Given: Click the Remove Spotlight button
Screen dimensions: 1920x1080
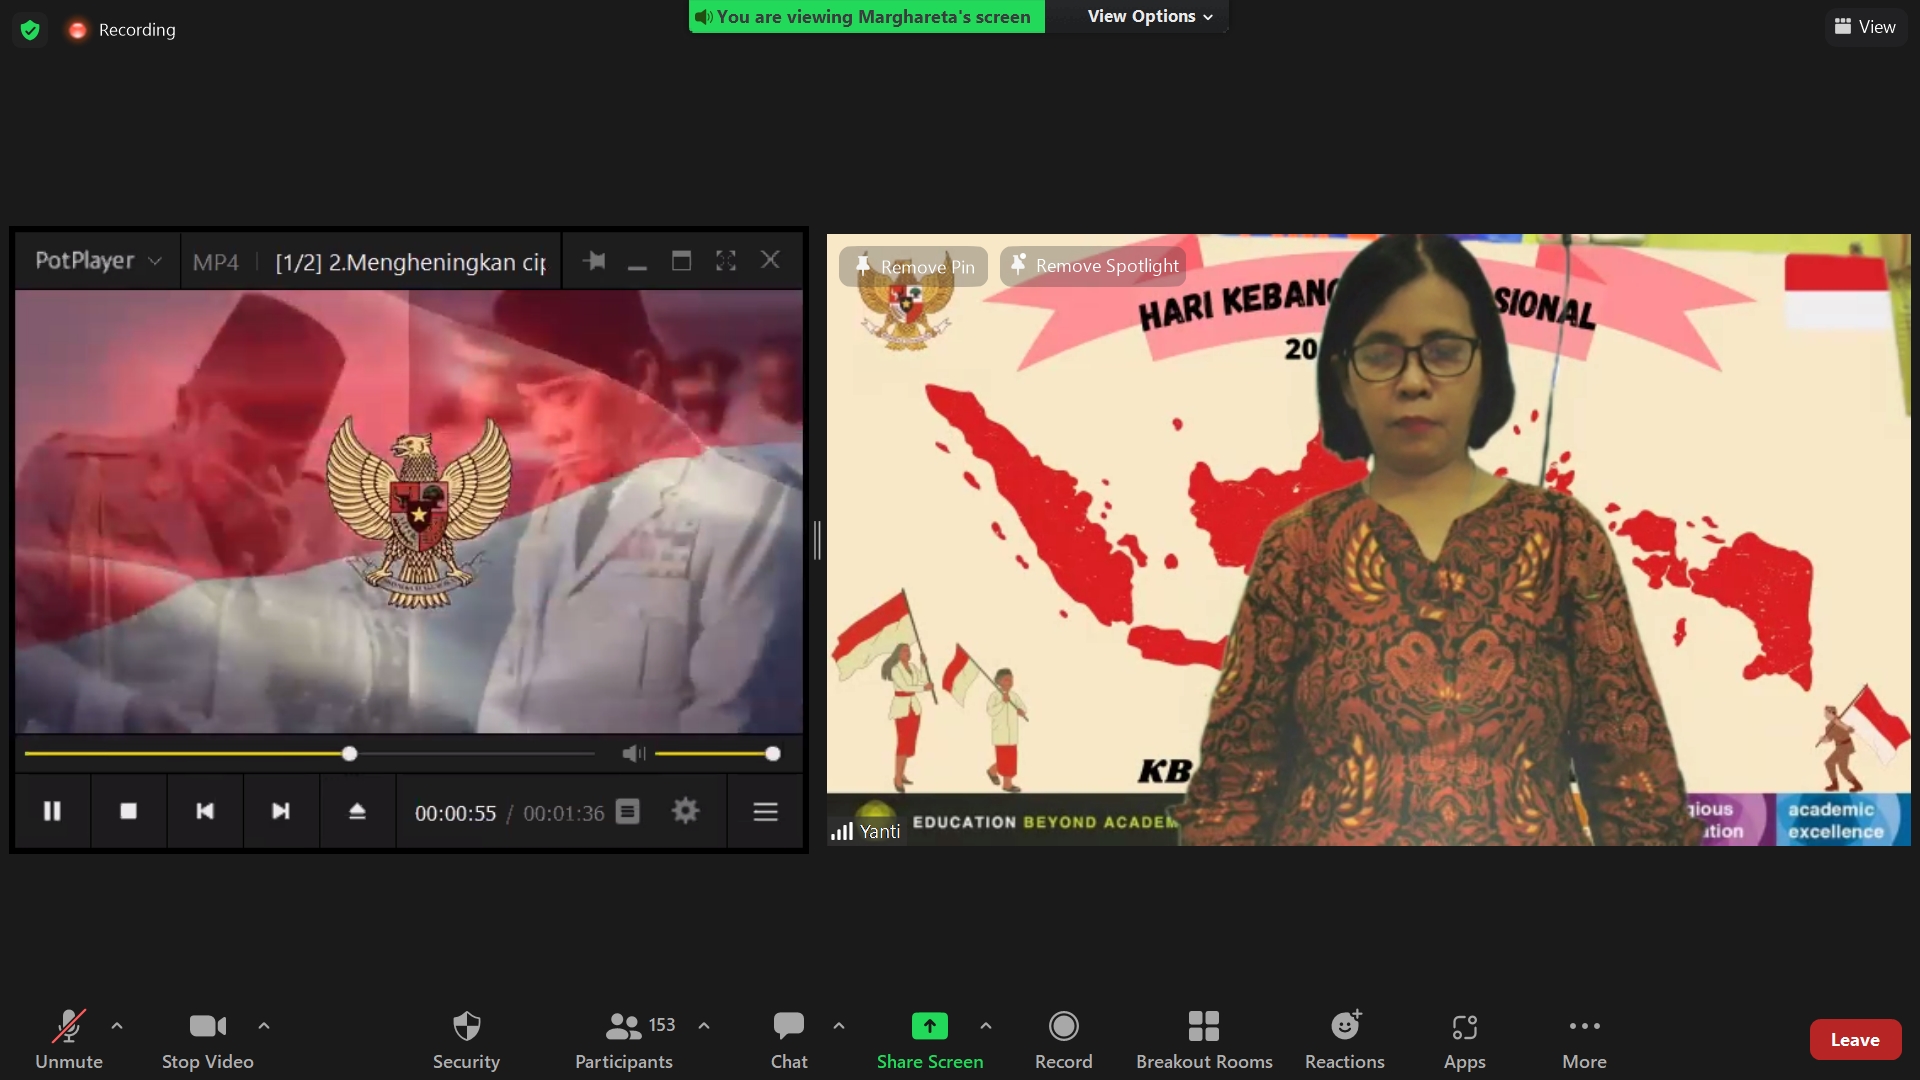Looking at the screenshot, I should (1094, 266).
